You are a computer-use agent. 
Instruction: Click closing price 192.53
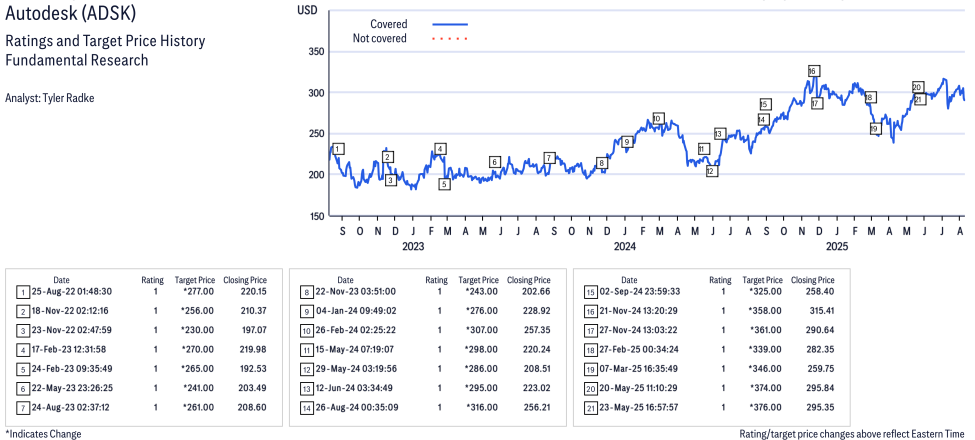(x=254, y=369)
